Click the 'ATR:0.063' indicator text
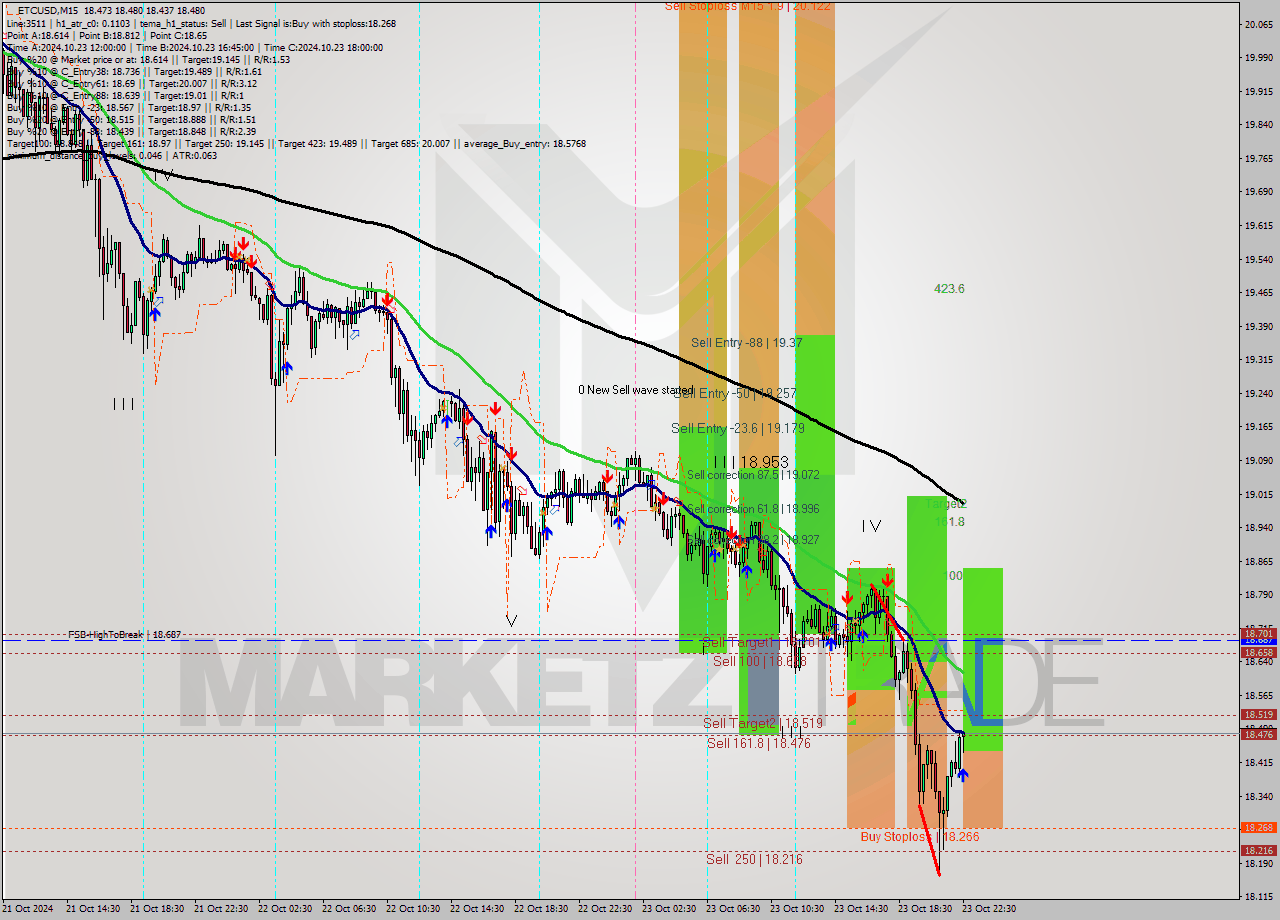This screenshot has height=920, width=1280. [193, 156]
